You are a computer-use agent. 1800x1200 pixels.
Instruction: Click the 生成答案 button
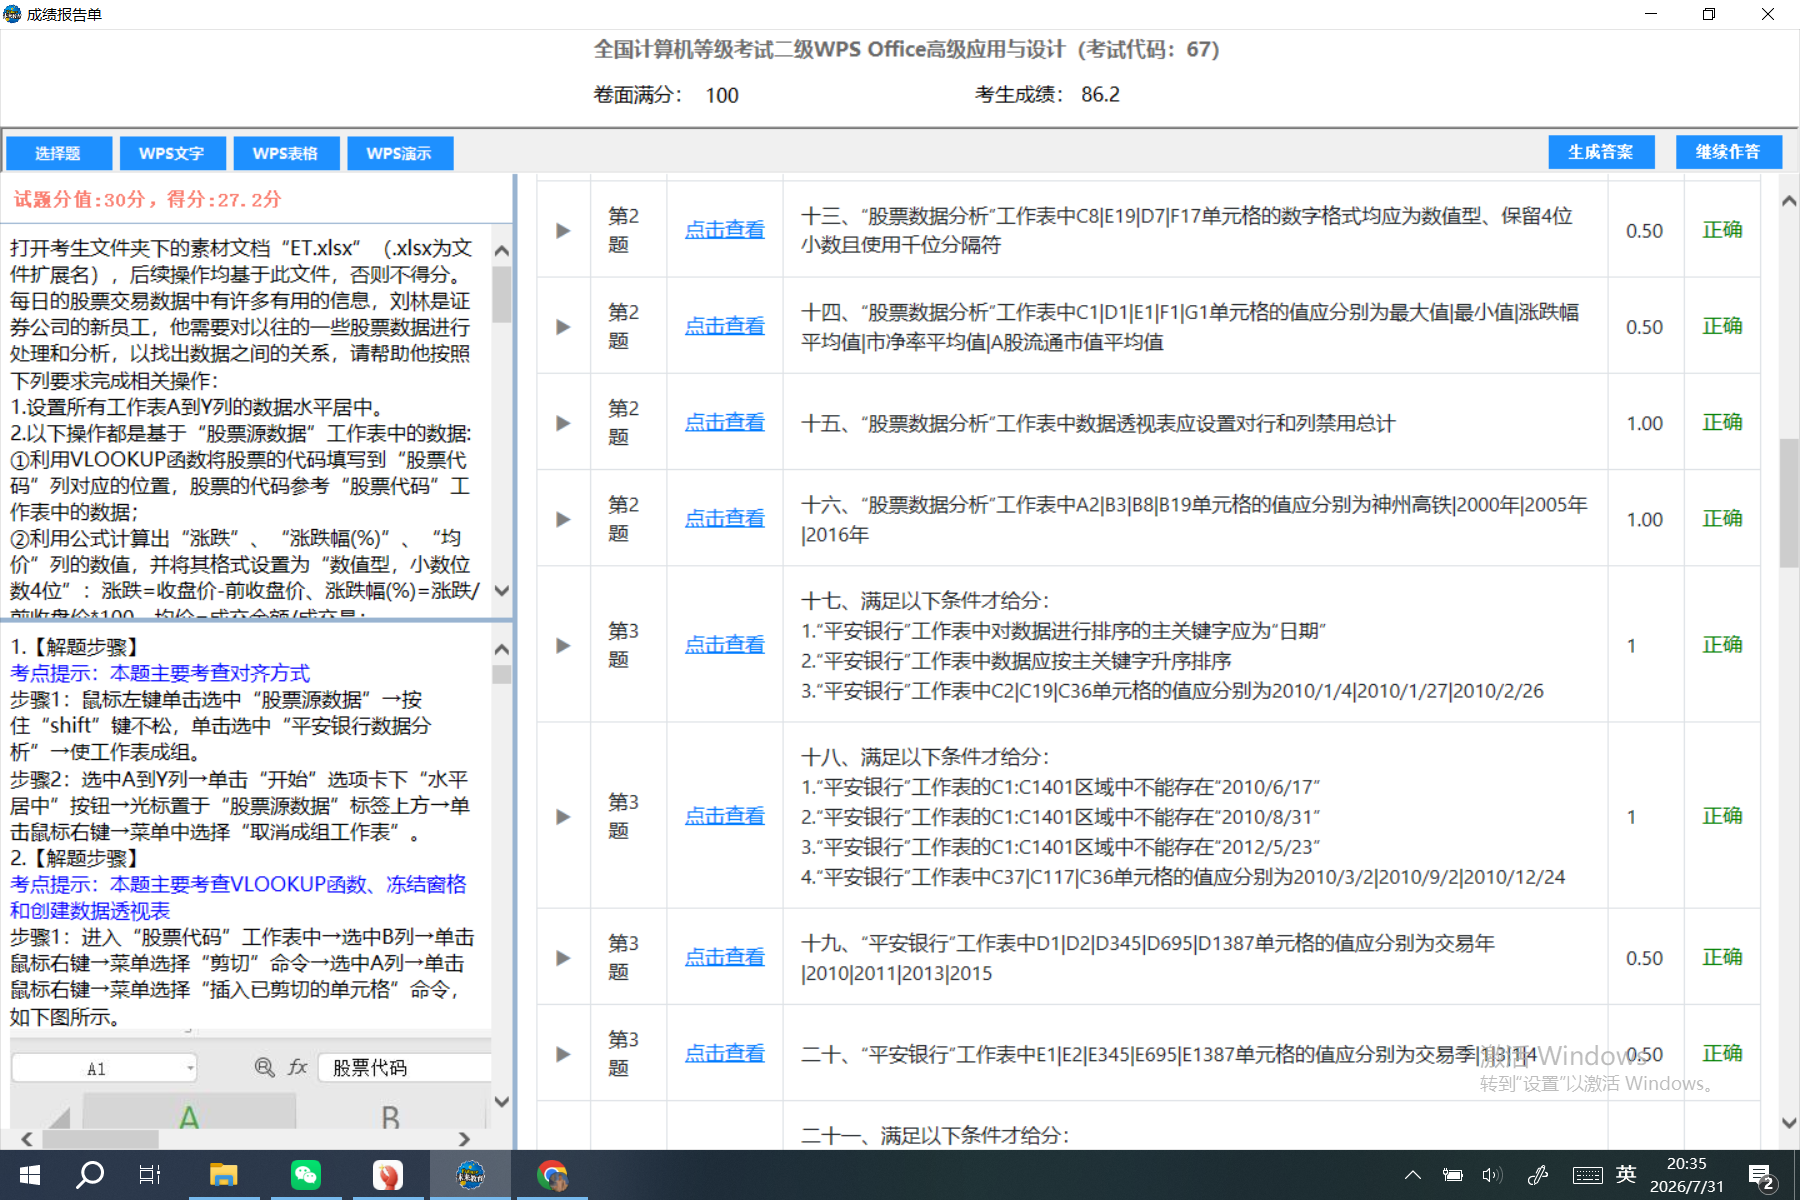tap(1601, 152)
